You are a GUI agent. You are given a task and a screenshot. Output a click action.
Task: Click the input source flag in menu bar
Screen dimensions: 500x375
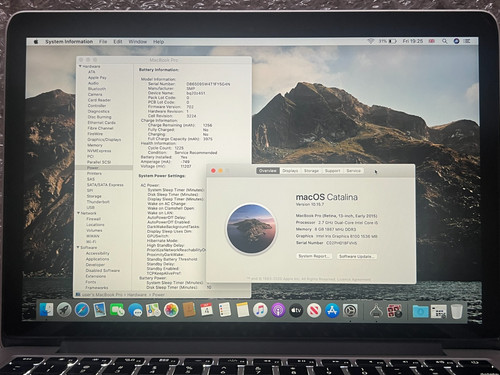tap(432, 41)
